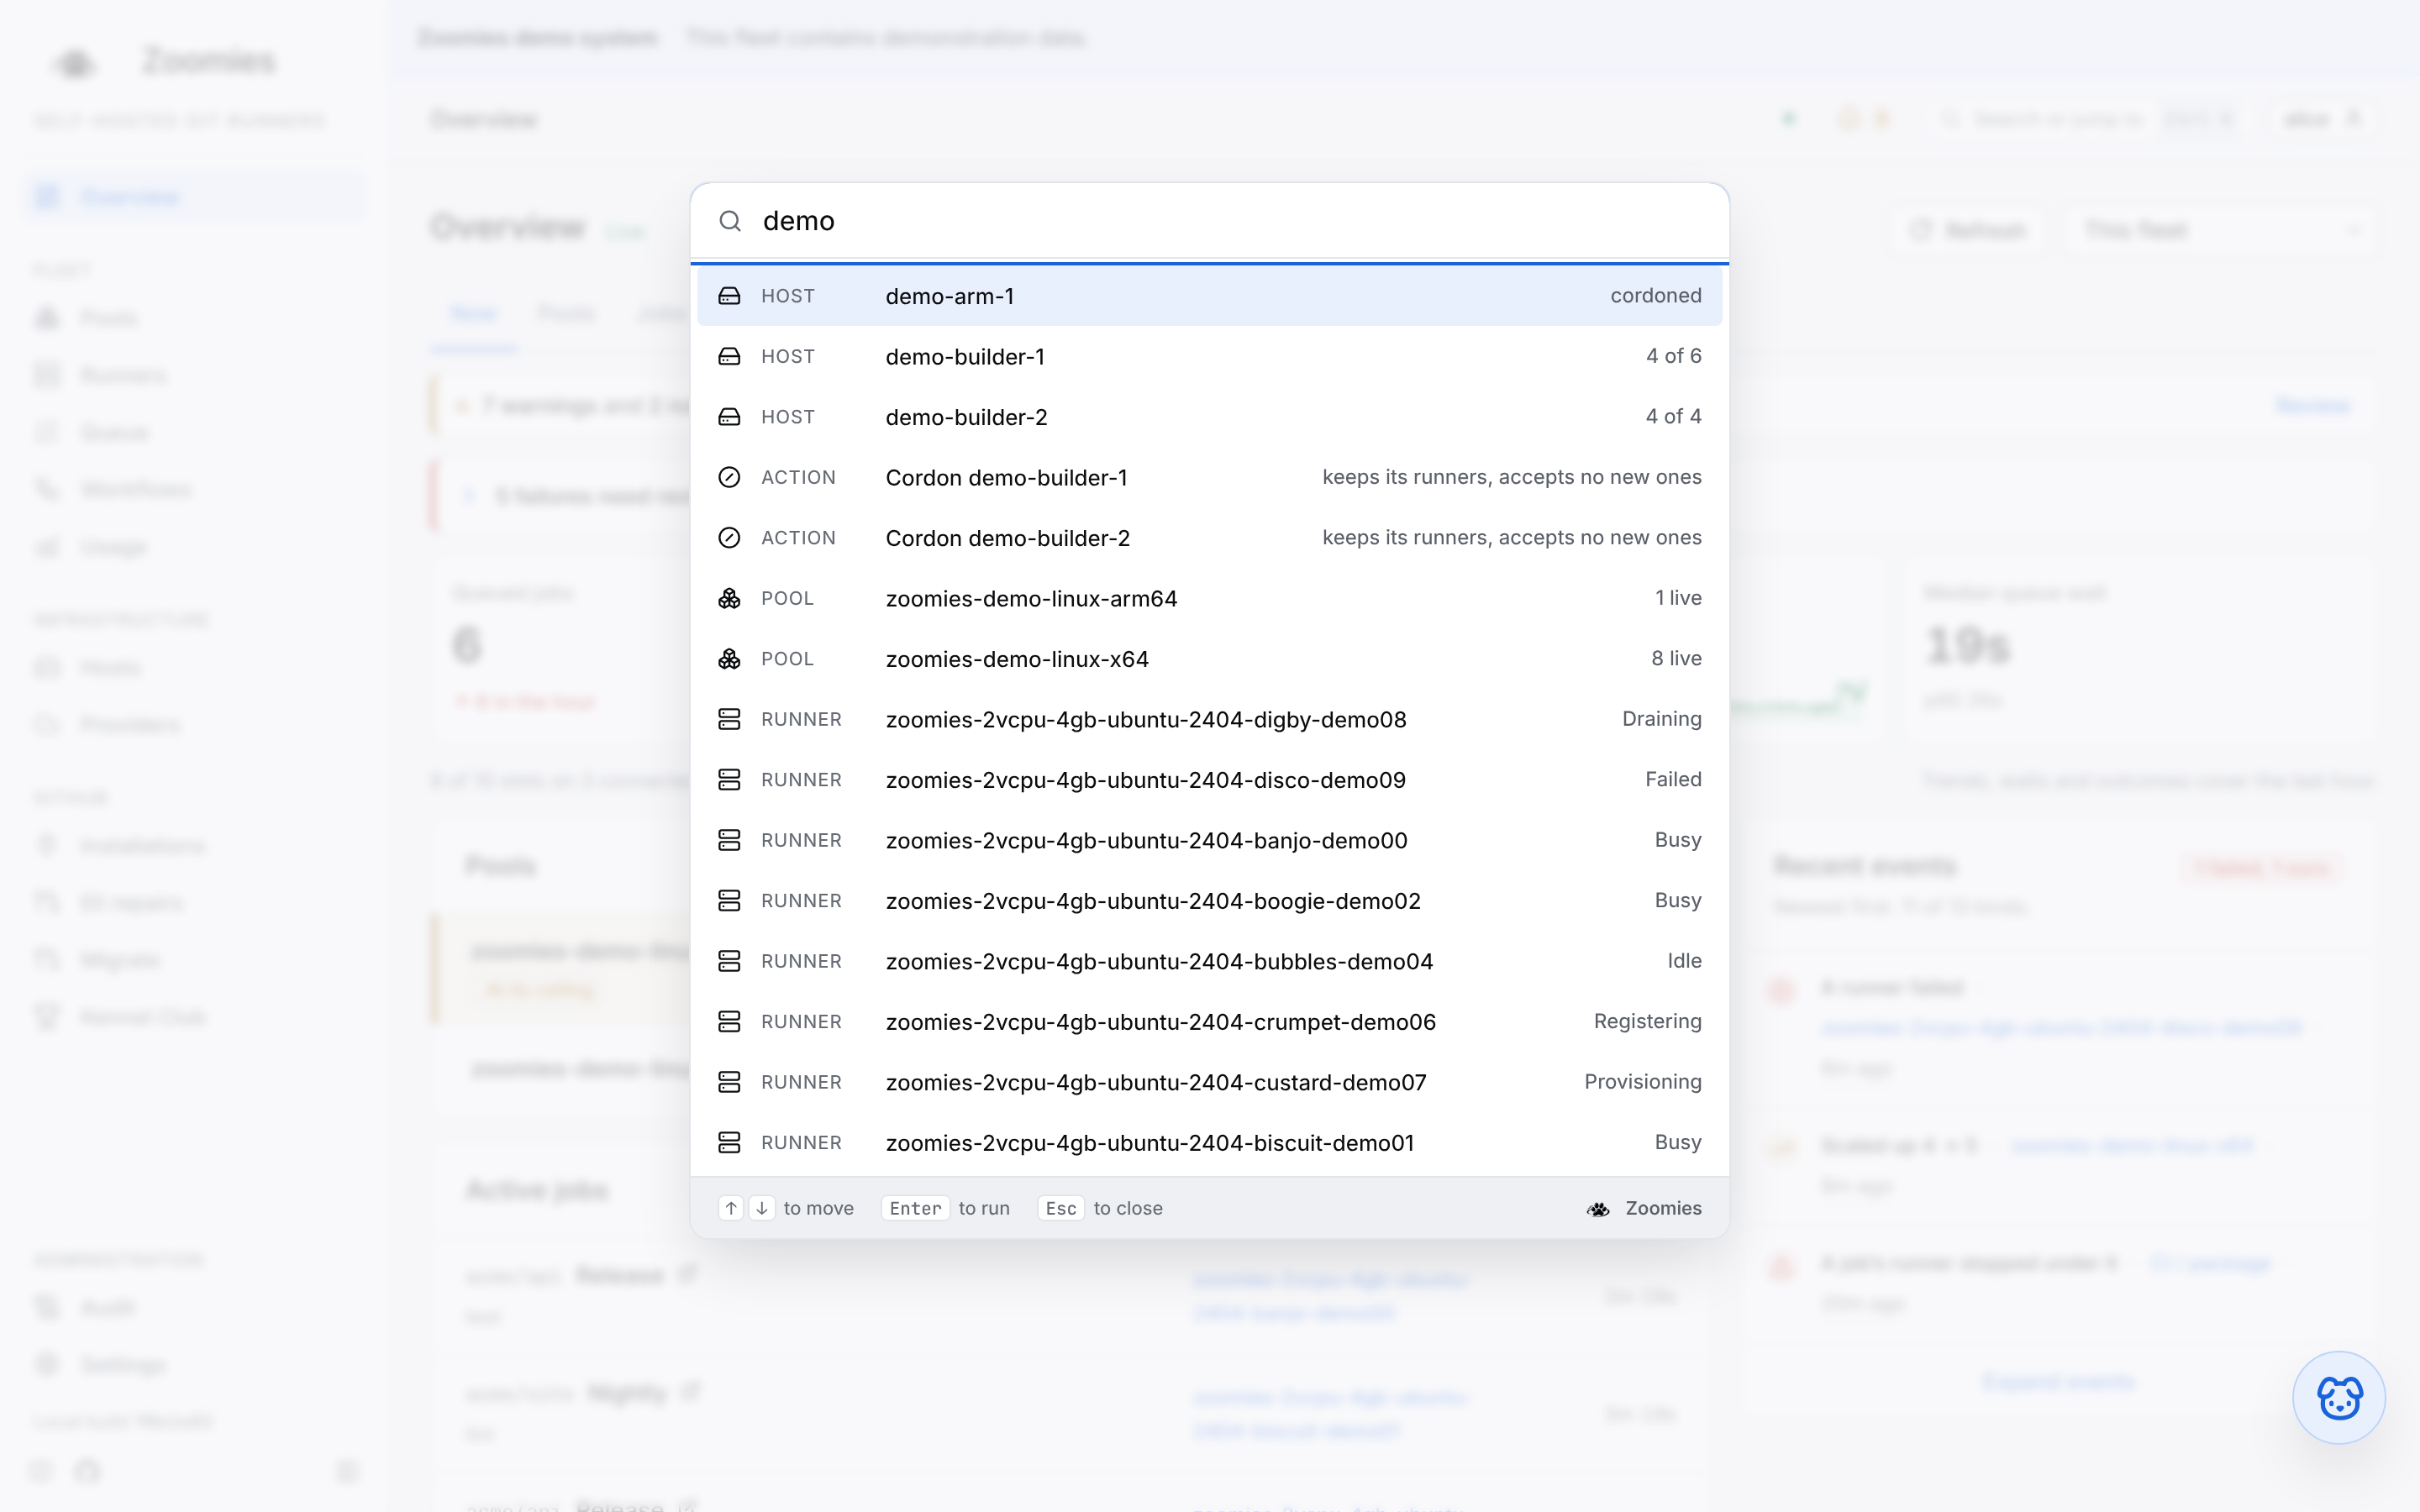2420x1512 pixels.
Task: Click host icon beside demo-arm-1
Action: coord(730,296)
